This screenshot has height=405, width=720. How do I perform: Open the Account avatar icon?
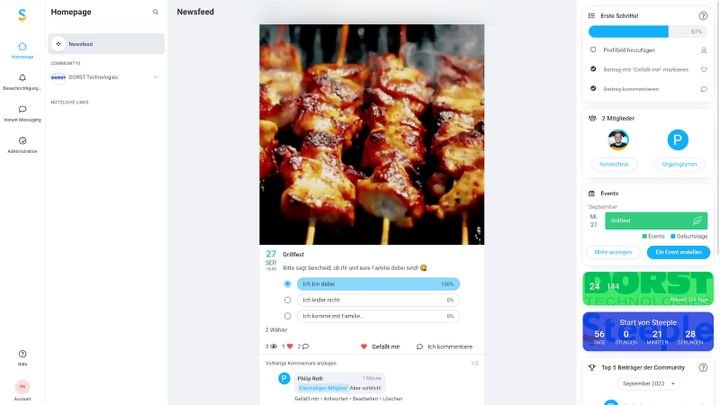click(x=22, y=387)
